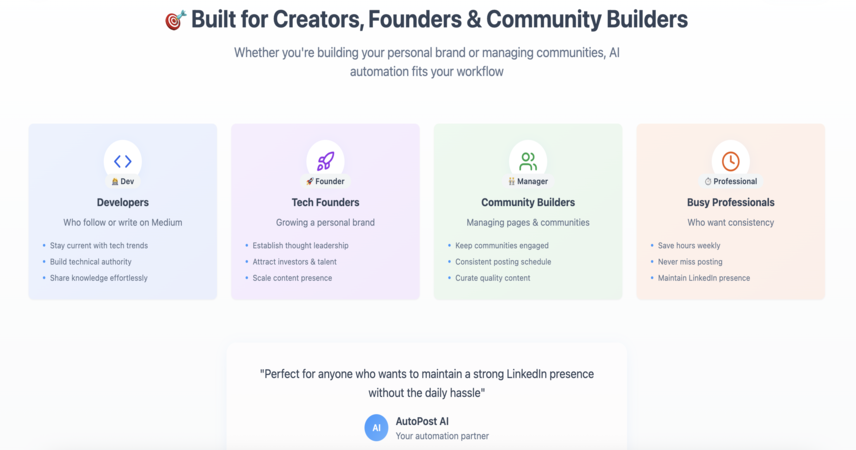This screenshot has width=856, height=450.
Task: Click the orange clock icon
Action: pos(730,161)
